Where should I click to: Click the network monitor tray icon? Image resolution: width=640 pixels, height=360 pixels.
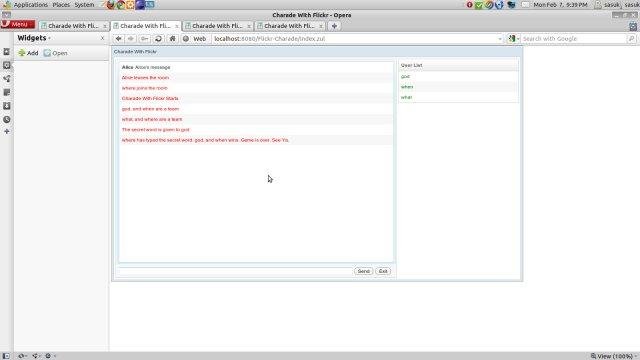(511, 5)
